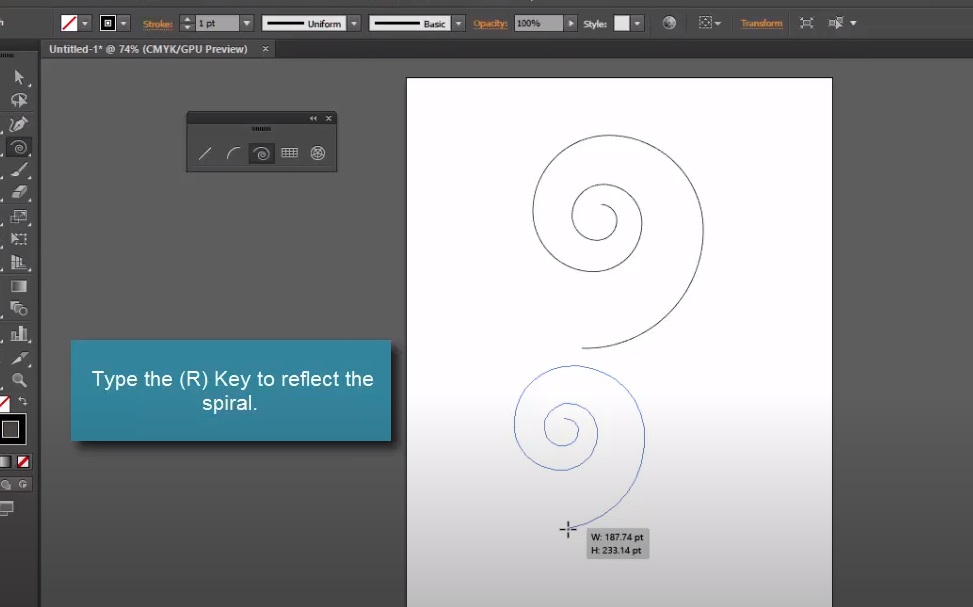Close the floating tool panel

(x=329, y=119)
